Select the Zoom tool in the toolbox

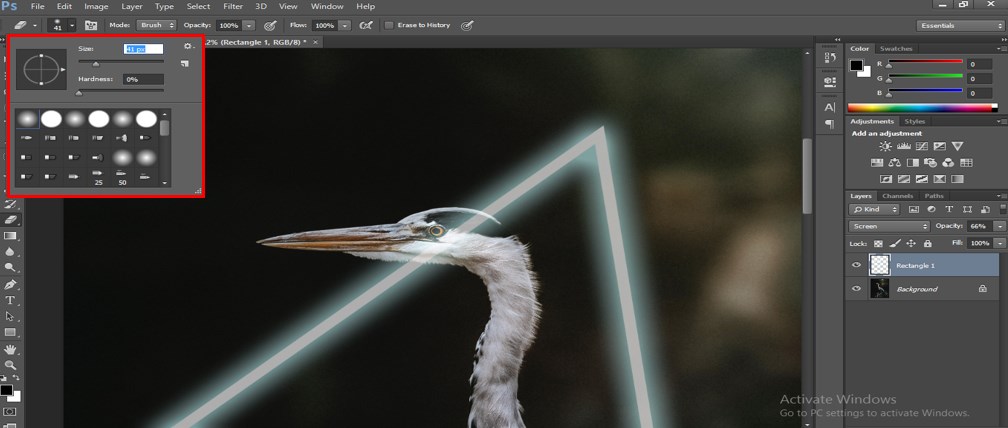click(11, 366)
